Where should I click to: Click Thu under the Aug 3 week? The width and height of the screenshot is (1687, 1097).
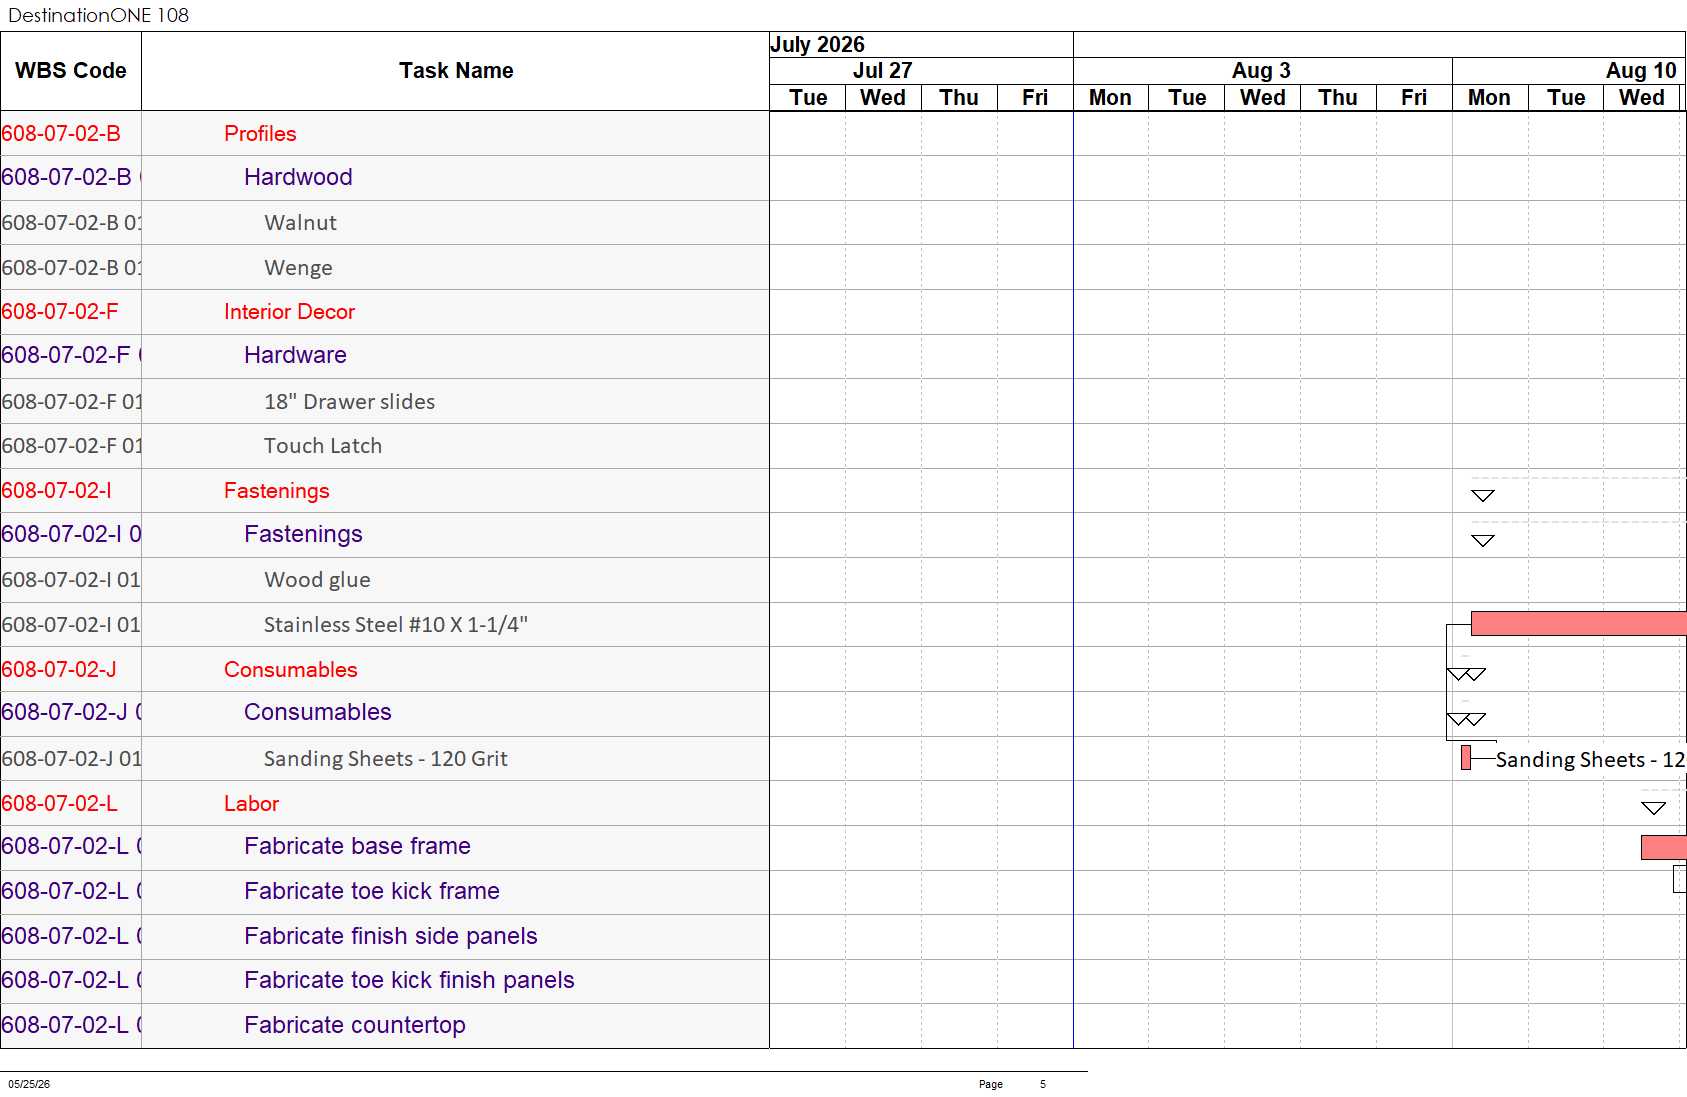click(1338, 98)
